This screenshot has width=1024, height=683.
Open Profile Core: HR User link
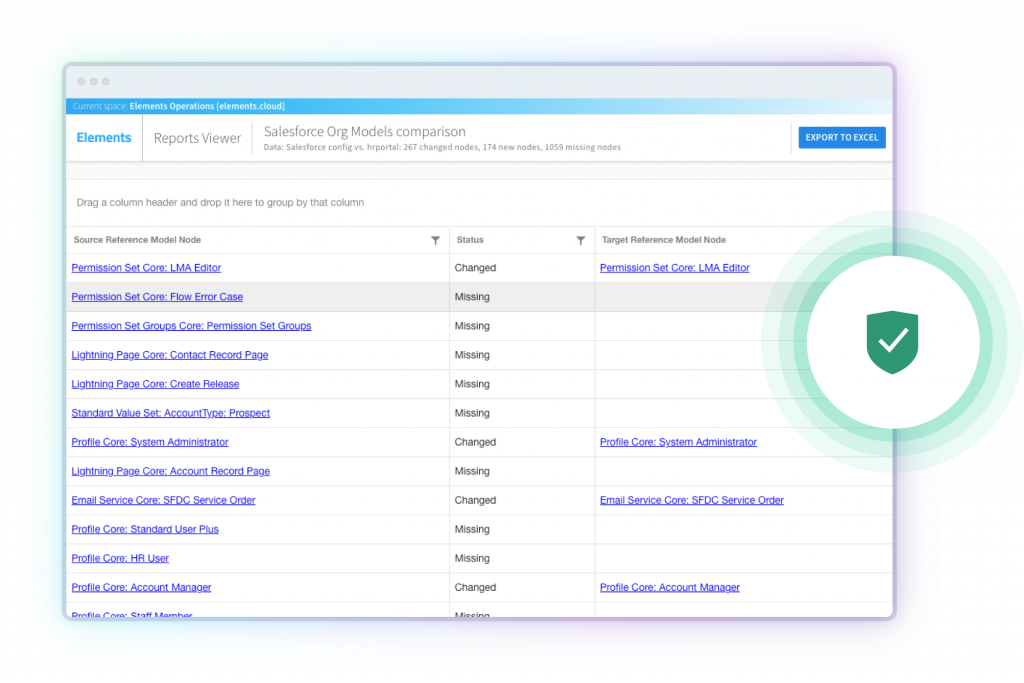click(120, 559)
